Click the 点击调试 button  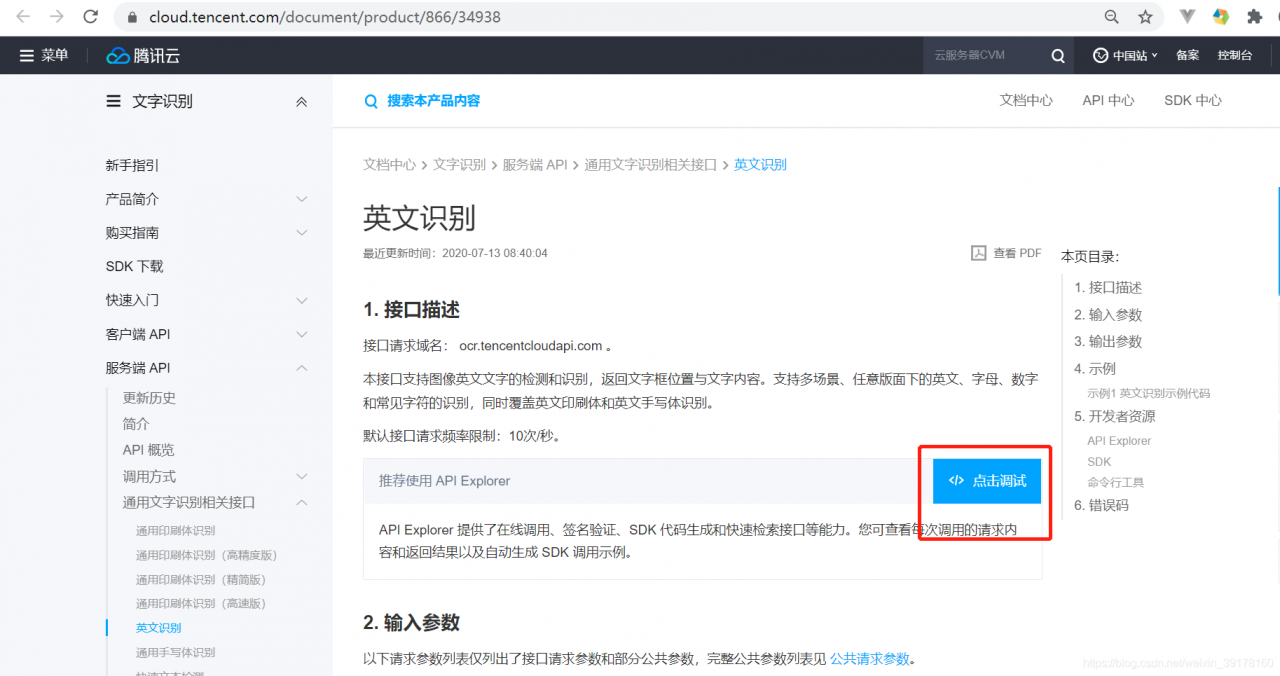[987, 481]
